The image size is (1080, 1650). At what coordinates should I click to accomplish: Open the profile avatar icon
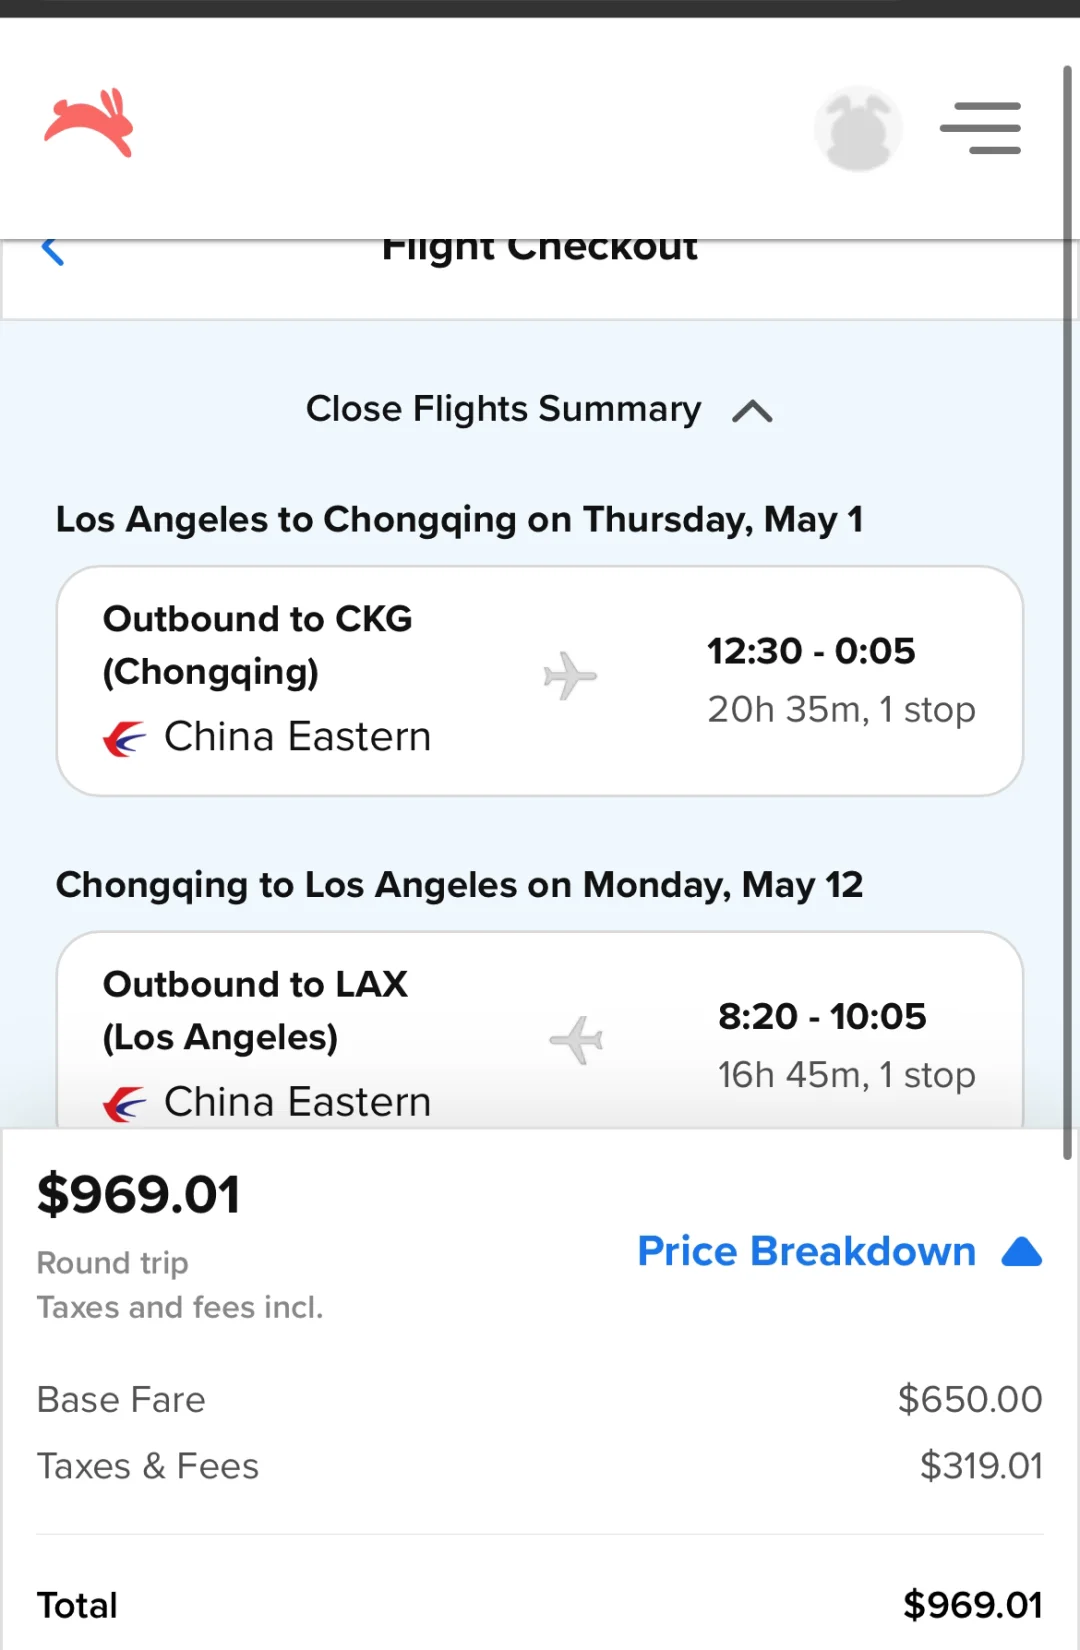pyautogui.click(x=857, y=128)
